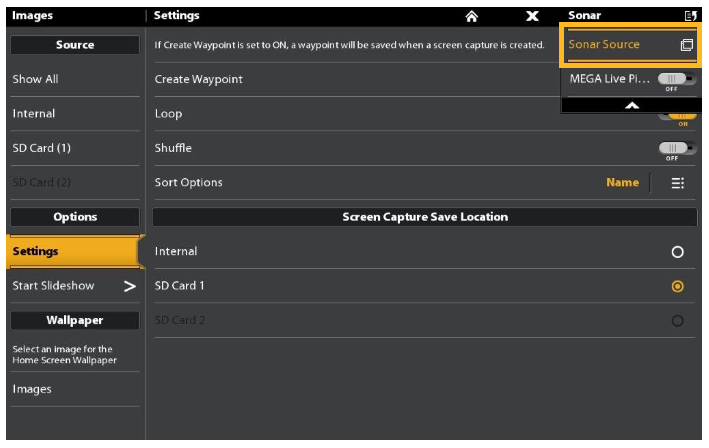The width and height of the screenshot is (709, 448).
Task: Click the X close icon in Settings header
Action: click(533, 15)
